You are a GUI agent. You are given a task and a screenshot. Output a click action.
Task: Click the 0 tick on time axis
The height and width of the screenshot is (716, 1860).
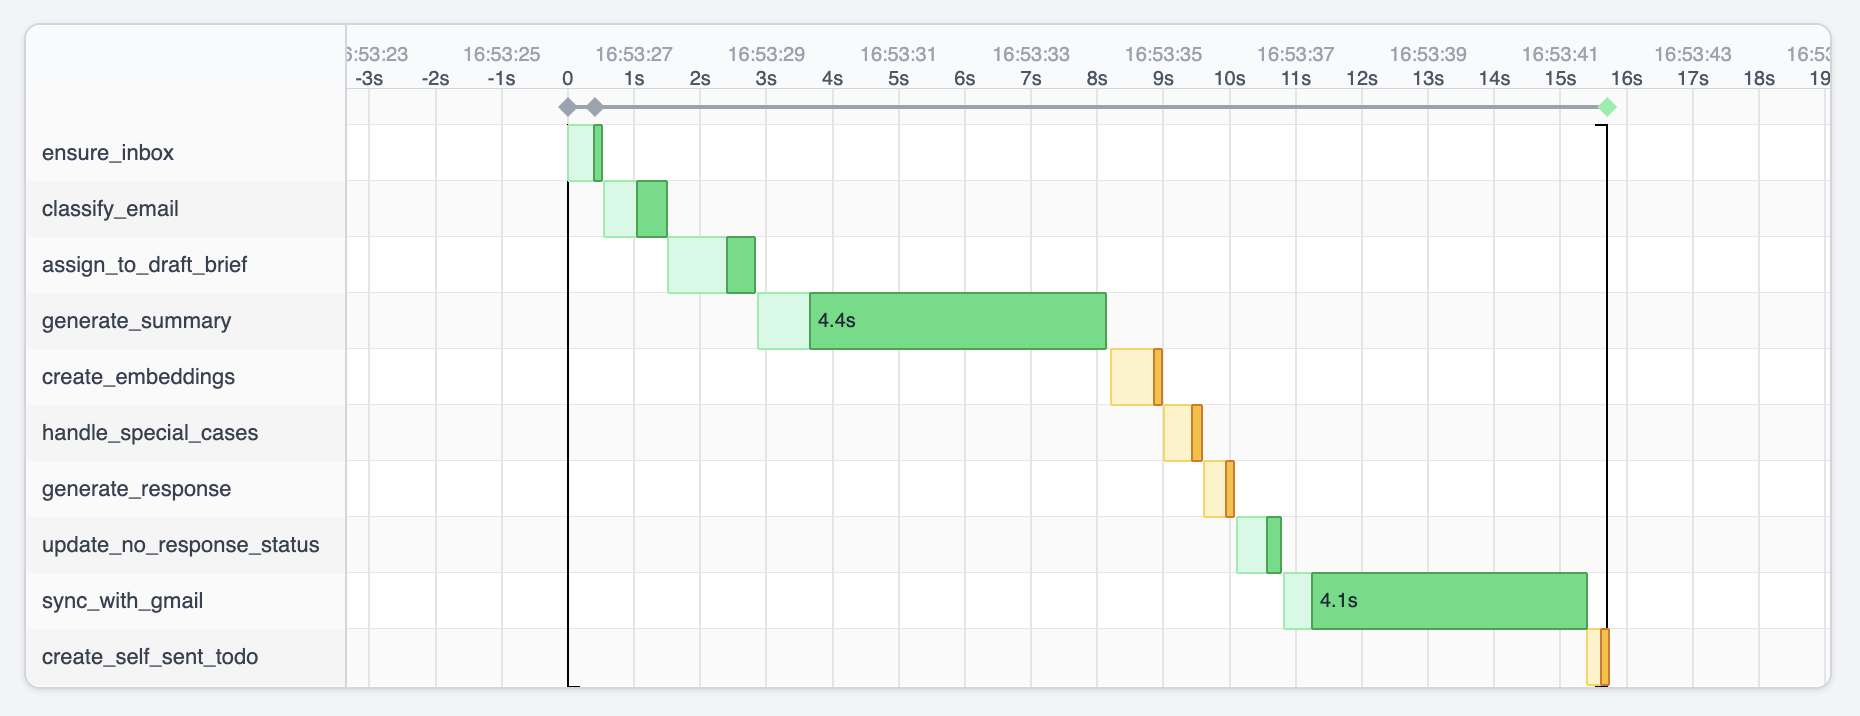click(568, 78)
